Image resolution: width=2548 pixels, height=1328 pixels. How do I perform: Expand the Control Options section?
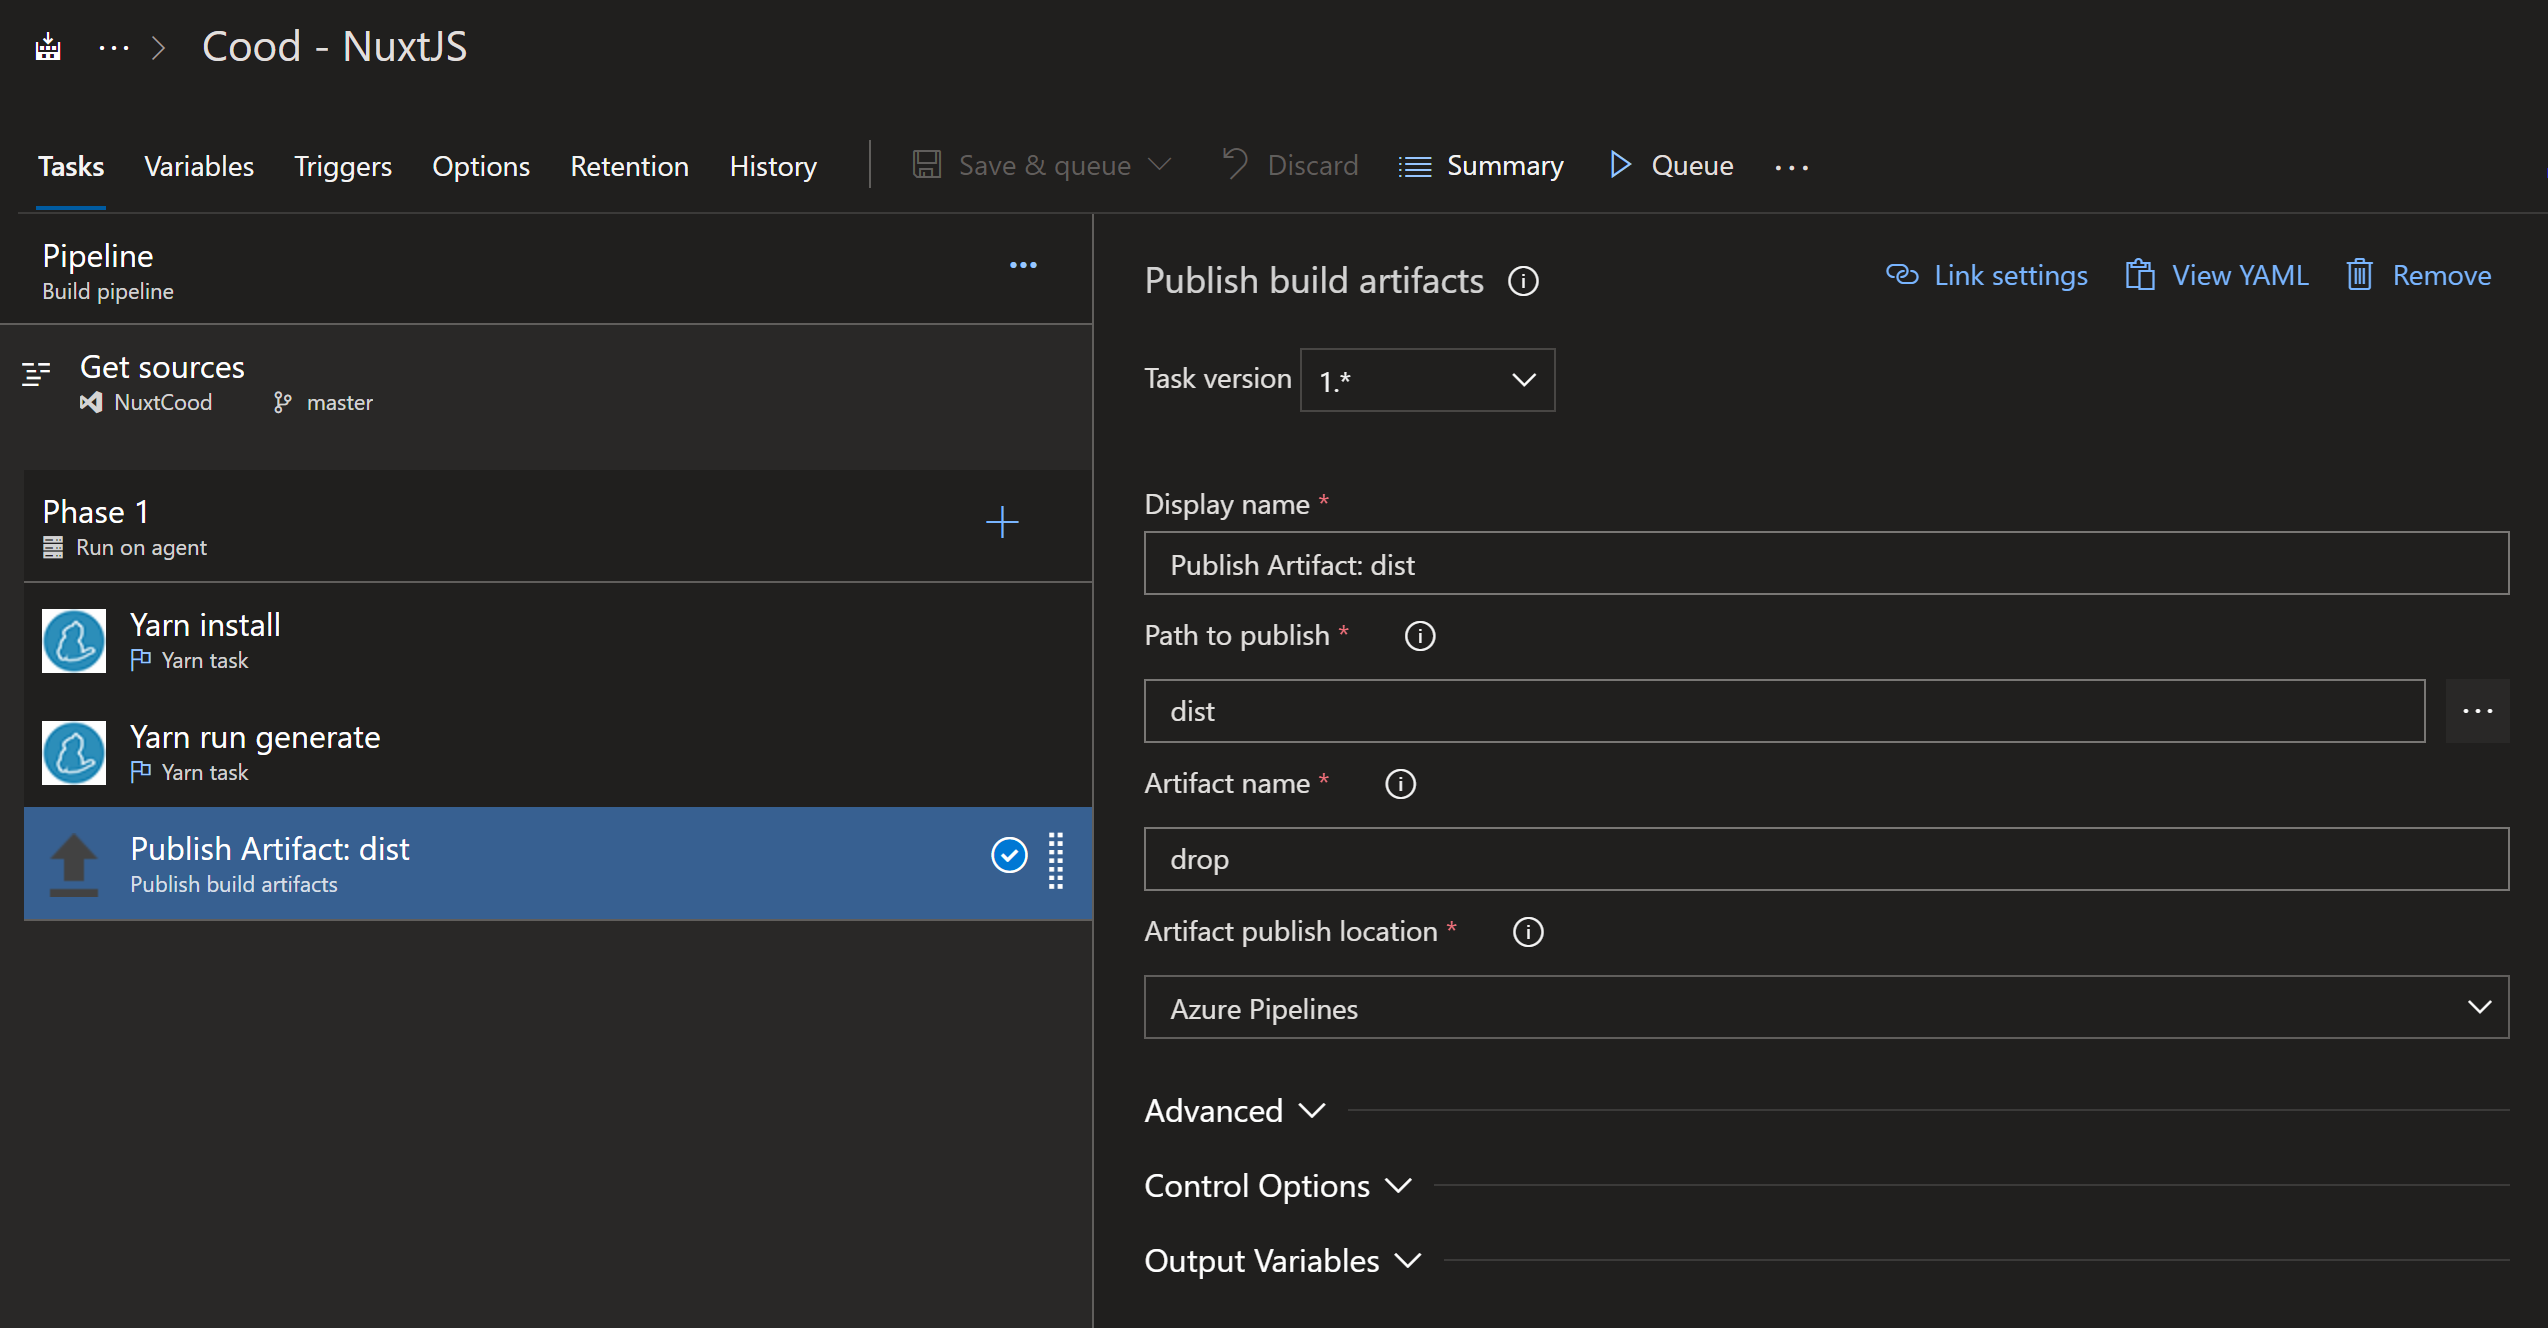point(1278,1185)
